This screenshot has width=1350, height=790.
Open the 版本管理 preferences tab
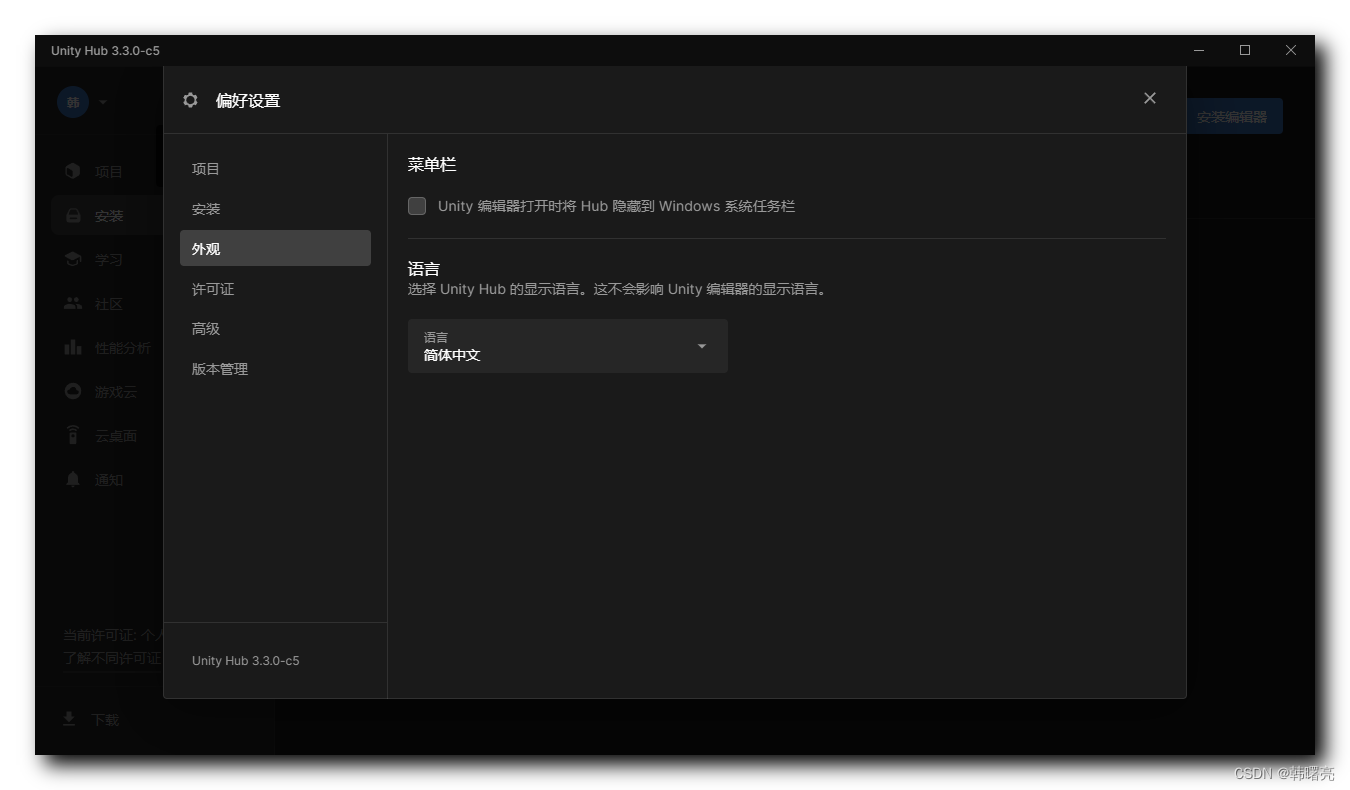click(x=275, y=369)
